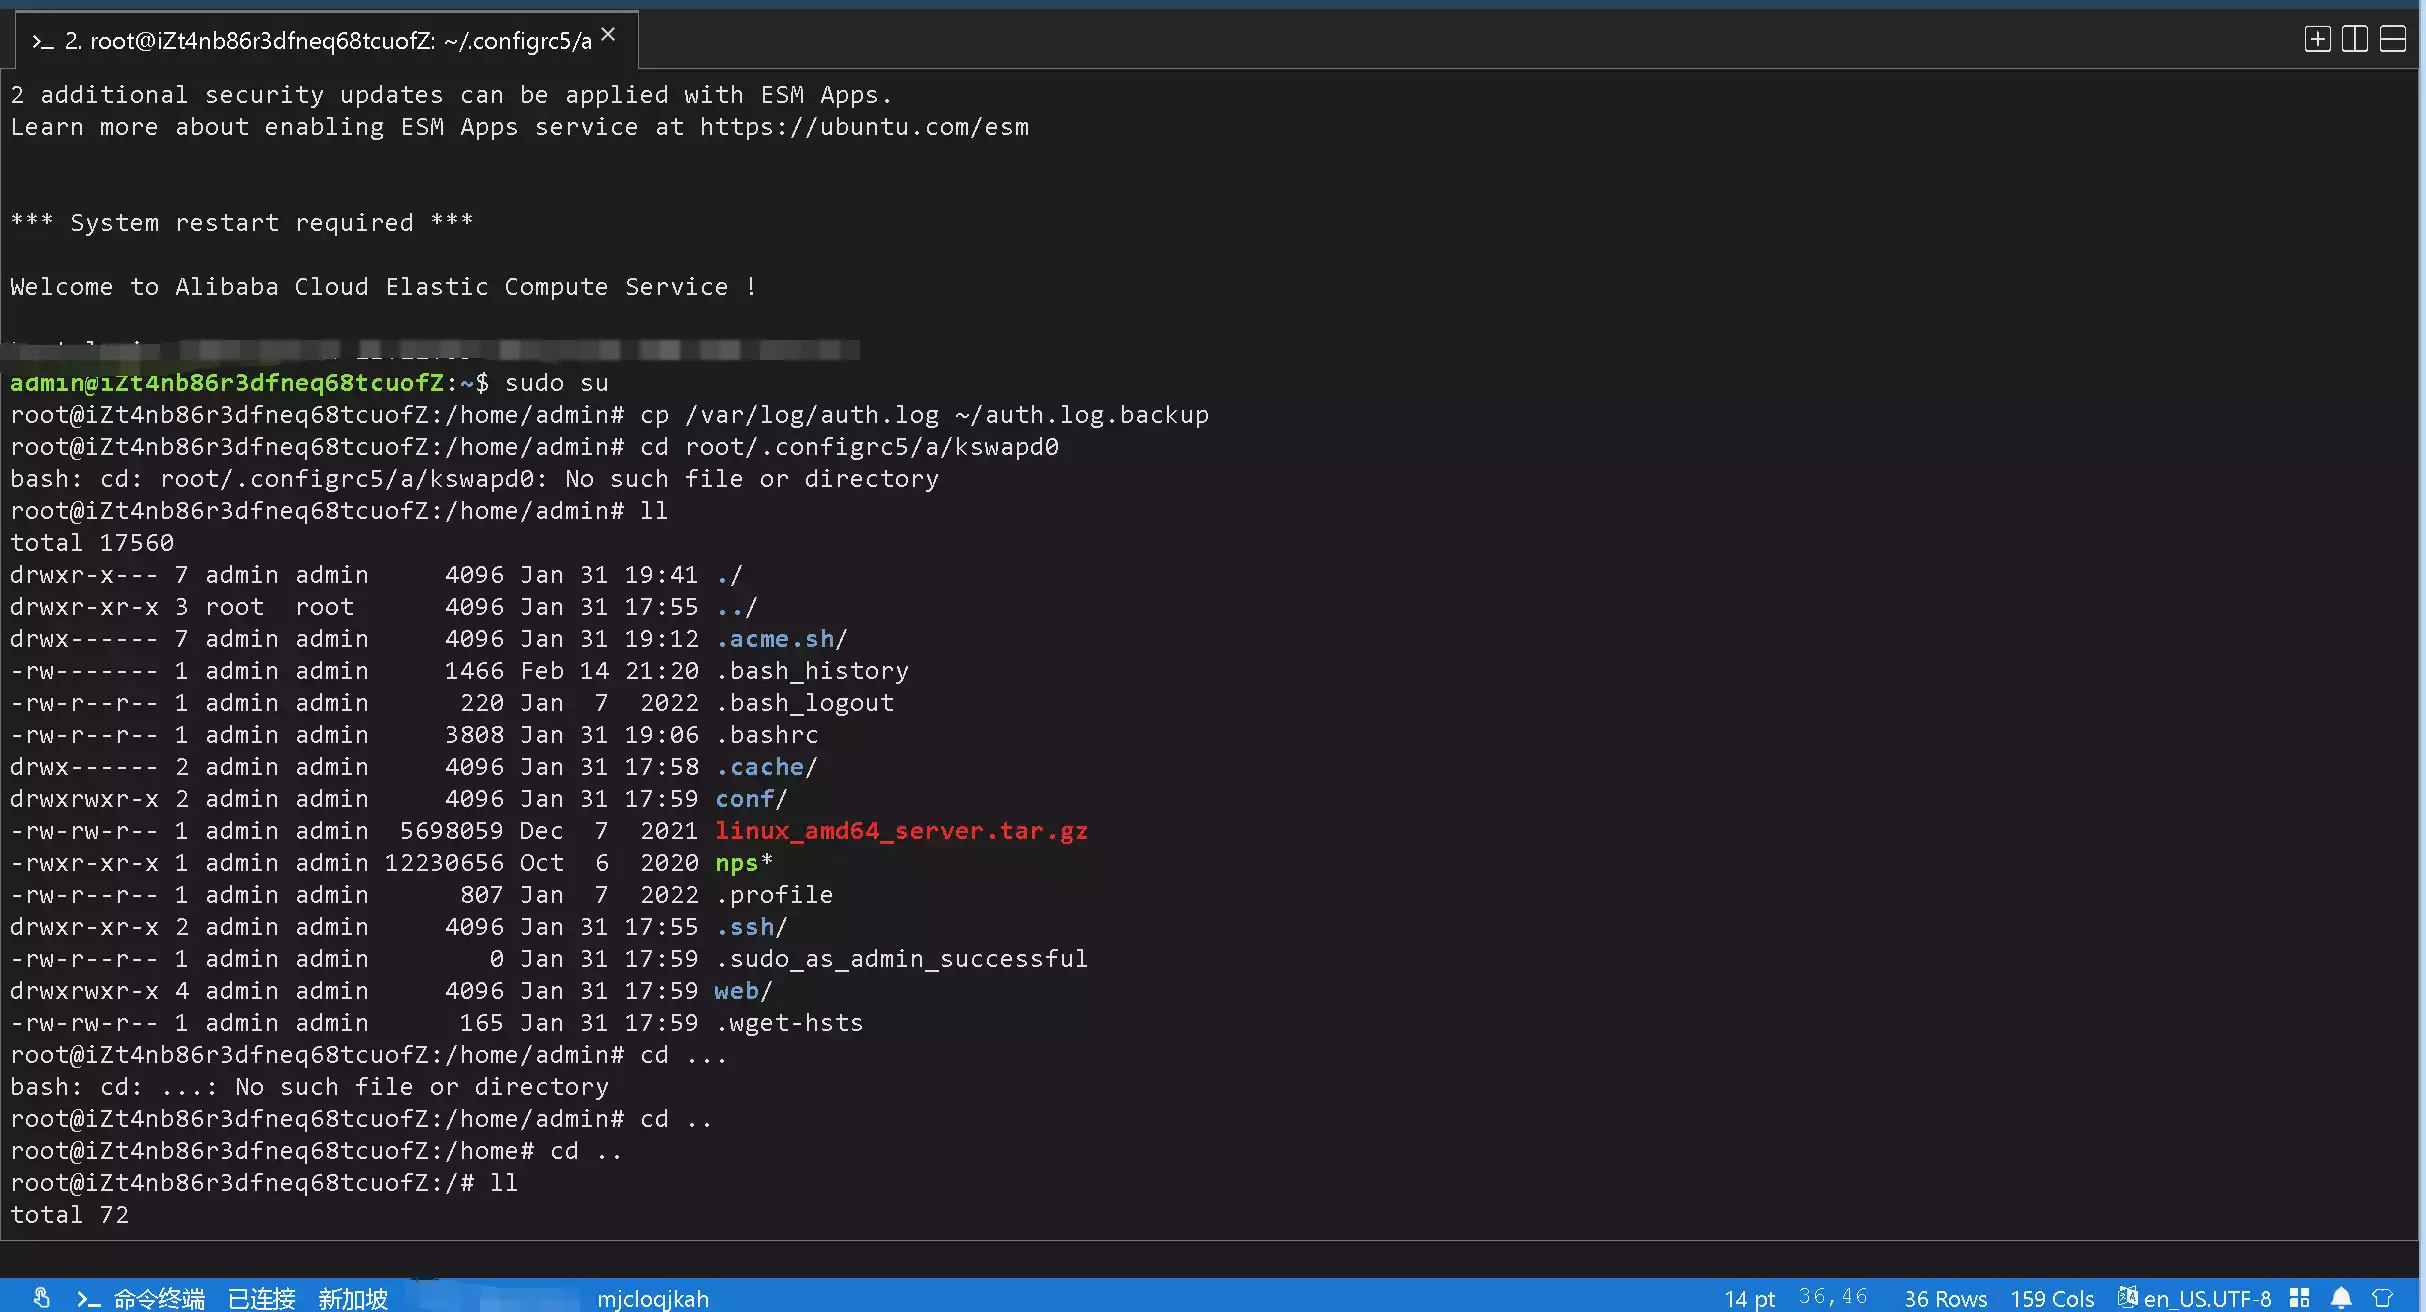The width and height of the screenshot is (2426, 1312).
Task: Split the terminal vertically
Action: coord(2355,39)
